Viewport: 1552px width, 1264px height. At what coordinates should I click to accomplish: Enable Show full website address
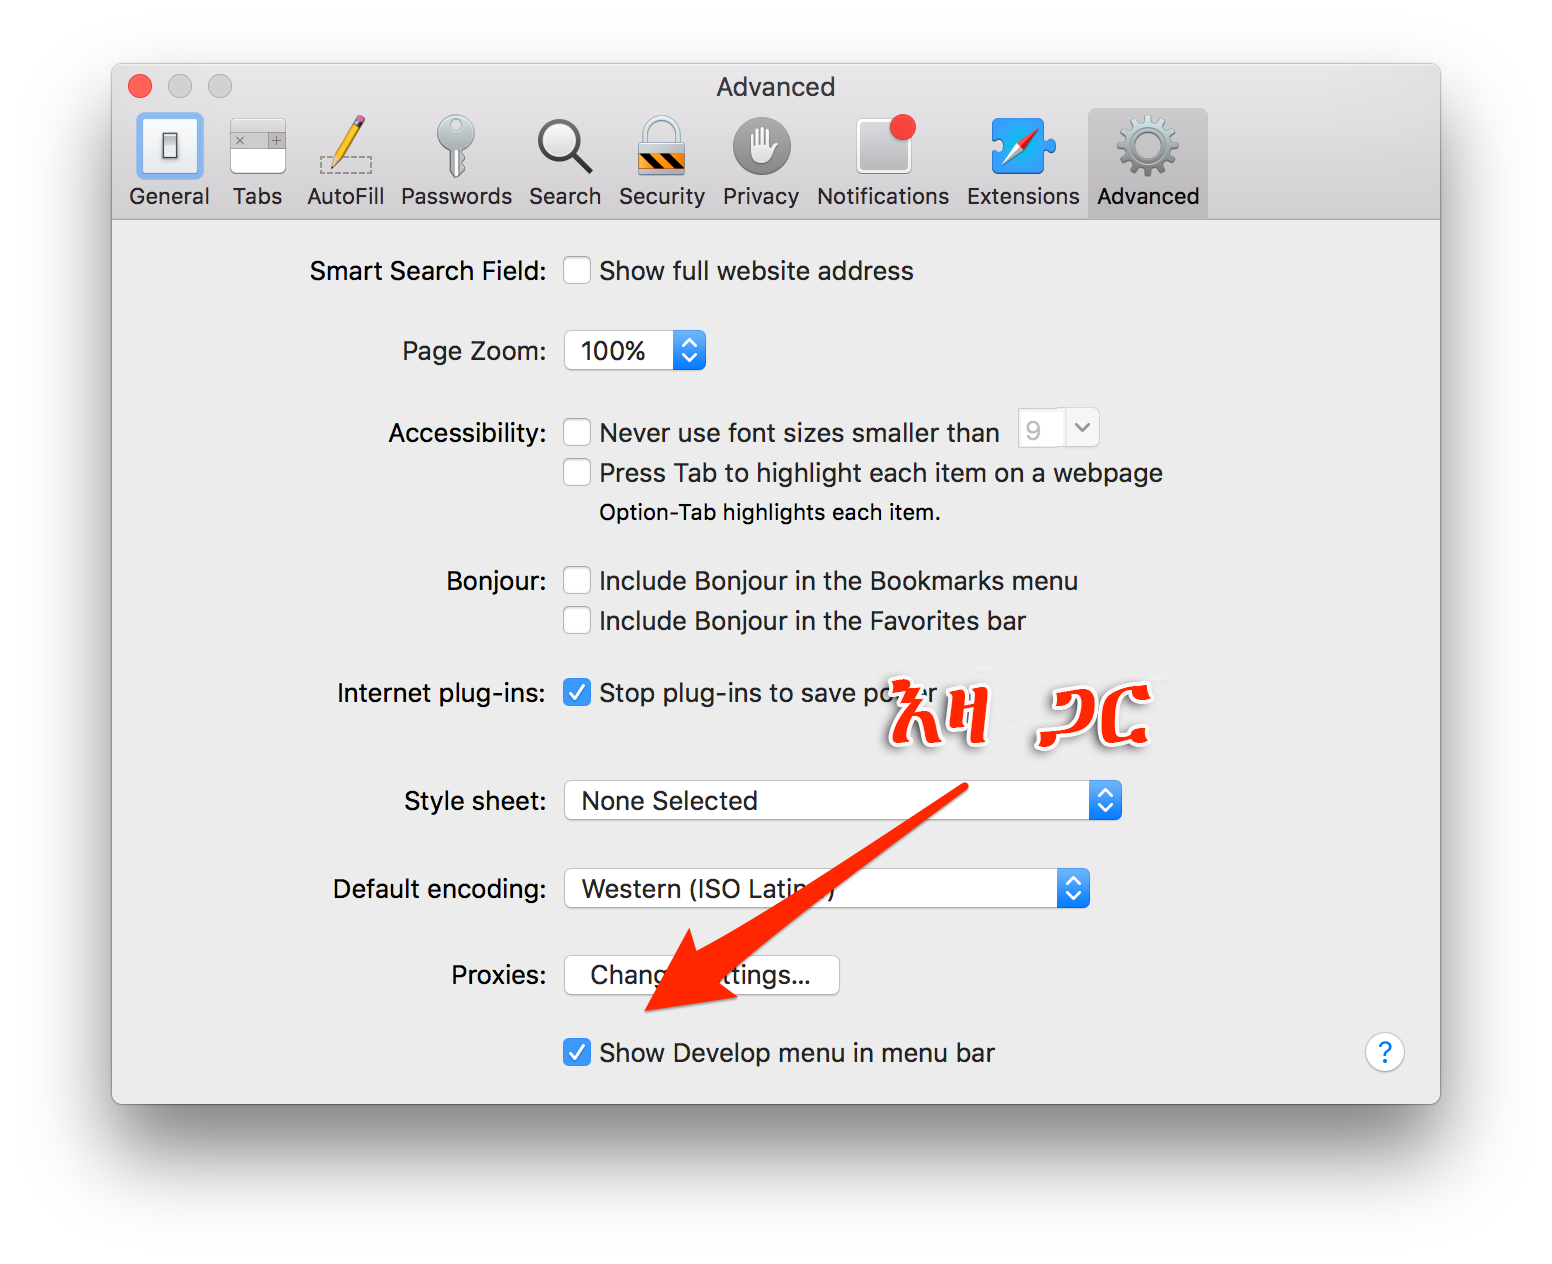point(577,271)
